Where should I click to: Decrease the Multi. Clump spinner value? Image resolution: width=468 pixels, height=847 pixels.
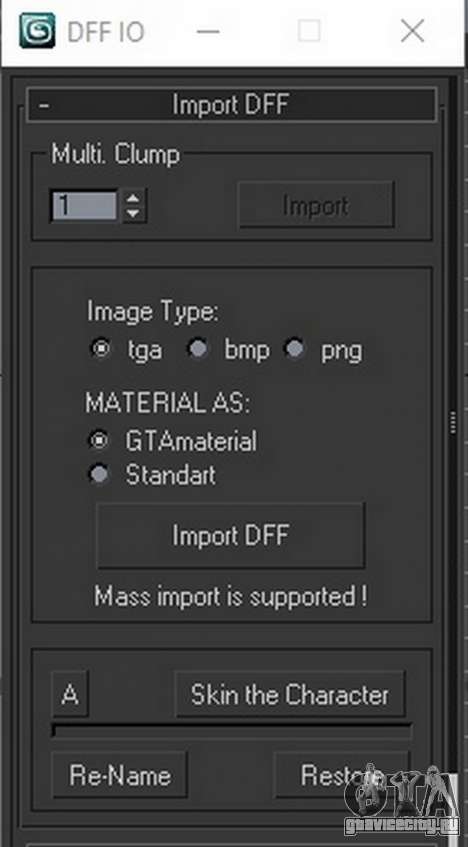[x=133, y=214]
